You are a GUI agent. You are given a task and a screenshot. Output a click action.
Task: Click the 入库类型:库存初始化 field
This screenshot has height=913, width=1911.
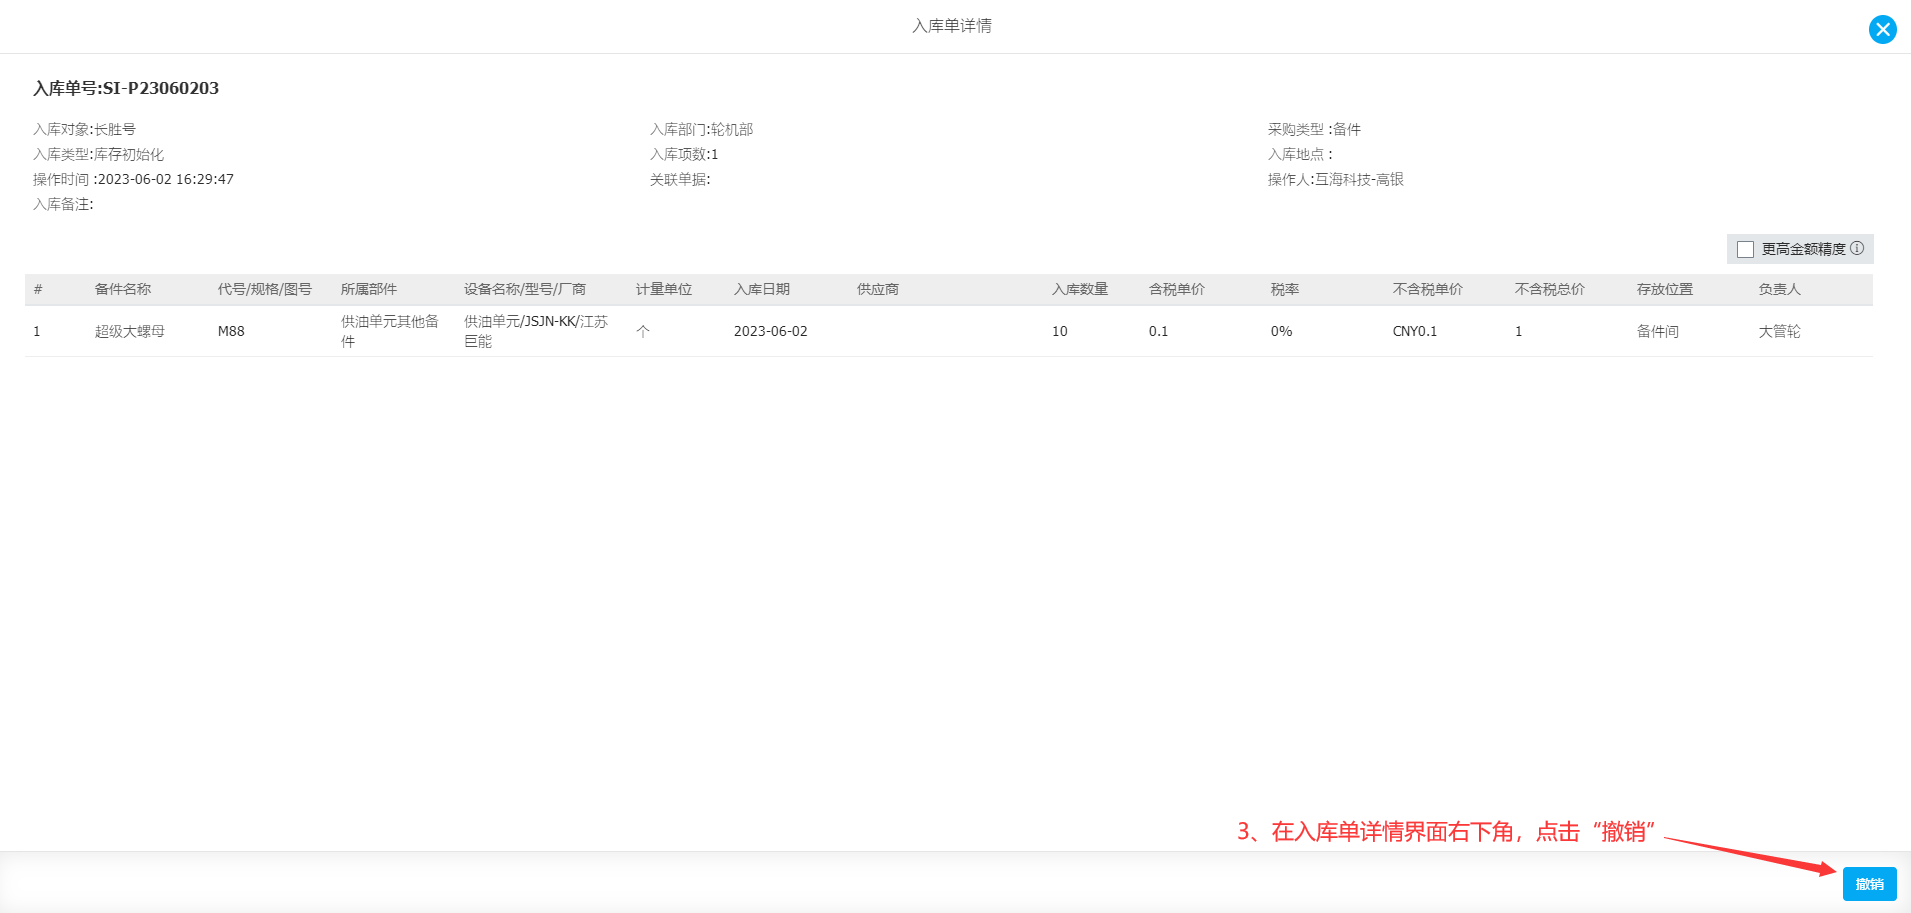(98, 154)
